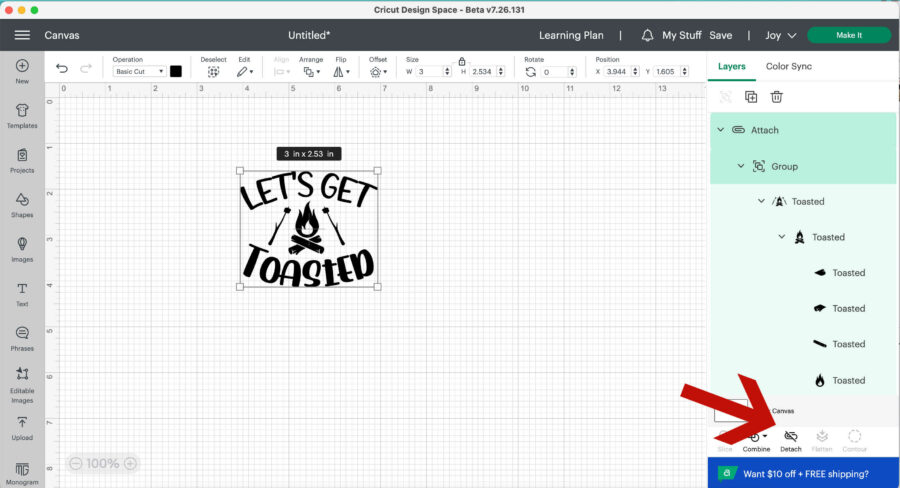Click the Detach button
Screen dimensions: 900x488
pos(790,440)
